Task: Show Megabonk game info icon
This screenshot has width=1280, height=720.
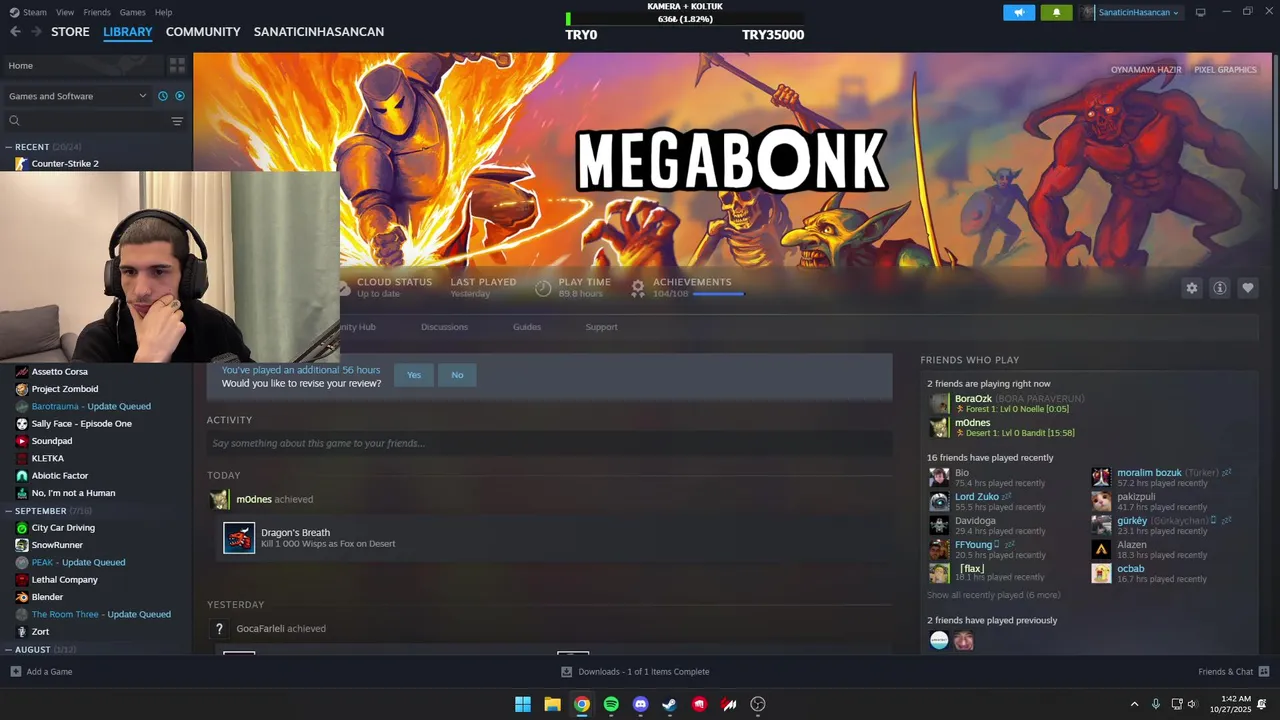Action: pyautogui.click(x=1219, y=288)
